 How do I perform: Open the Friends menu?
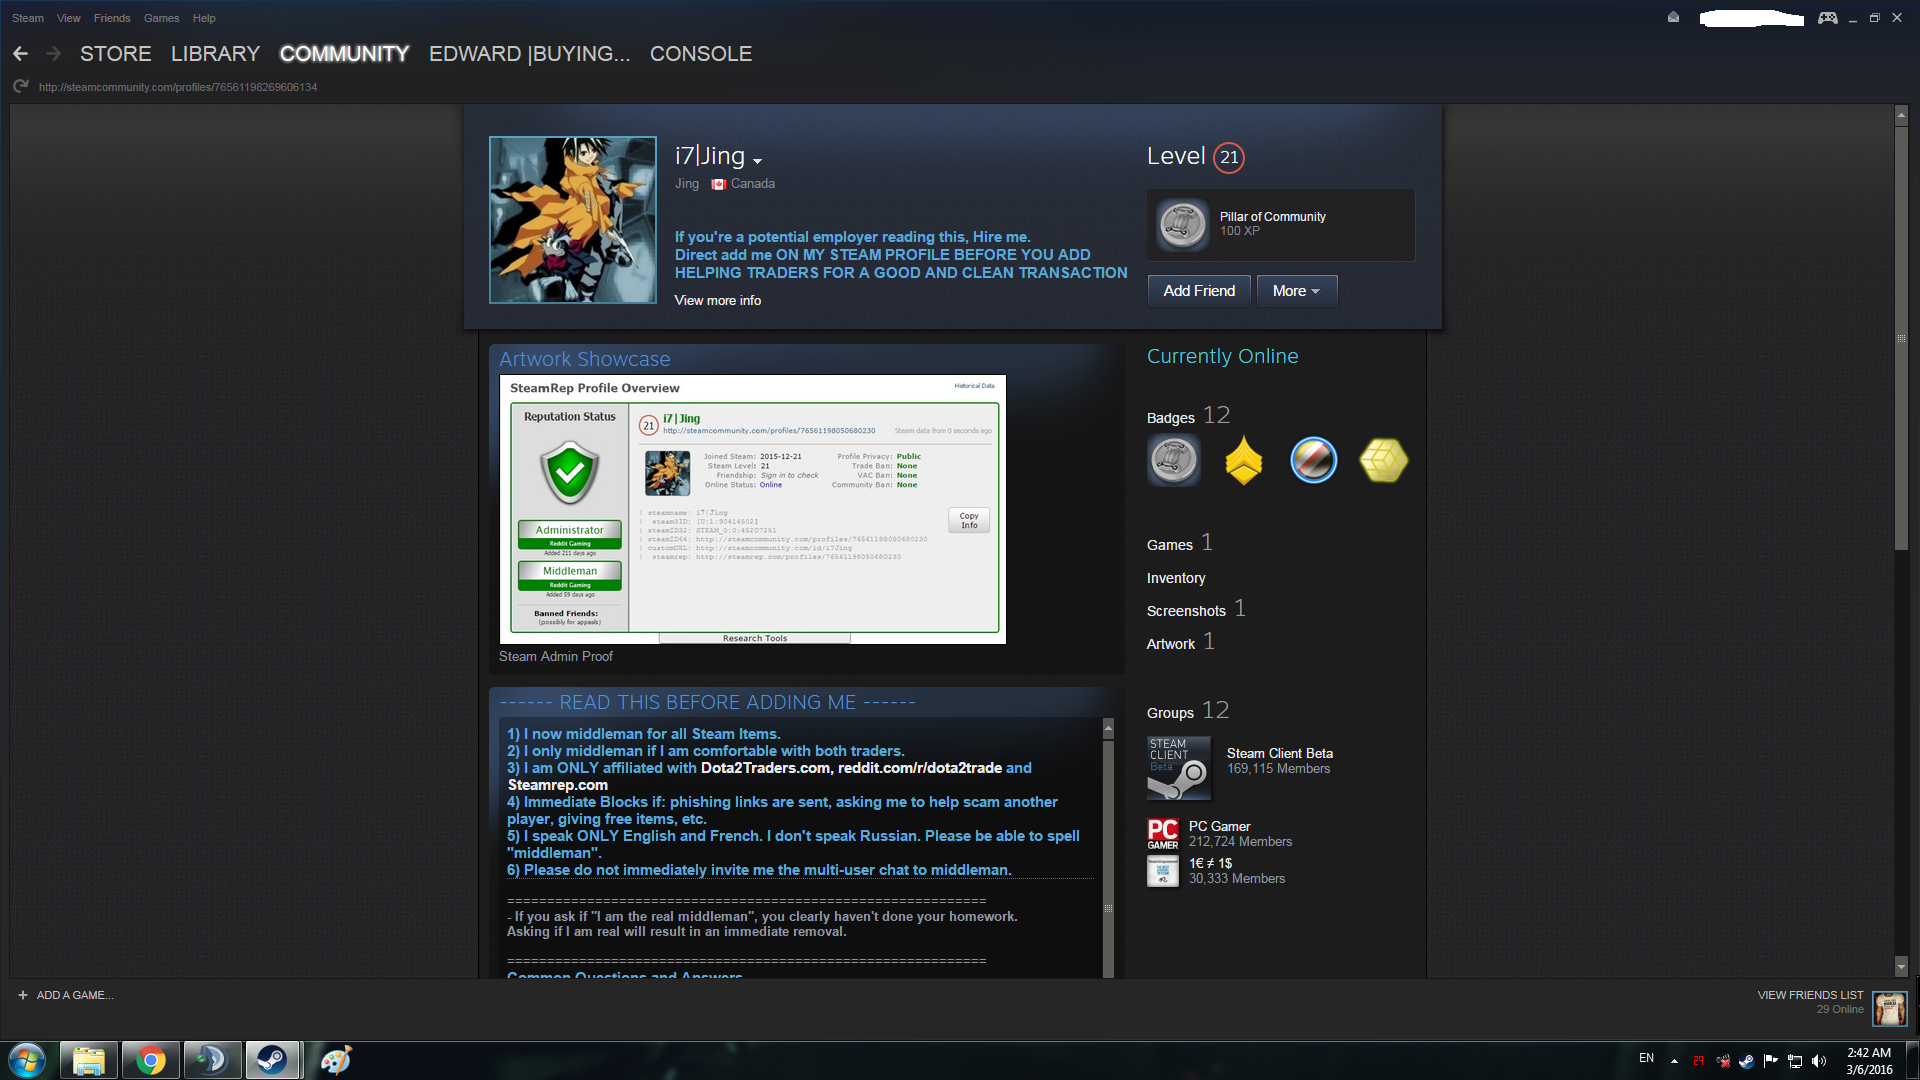point(112,18)
